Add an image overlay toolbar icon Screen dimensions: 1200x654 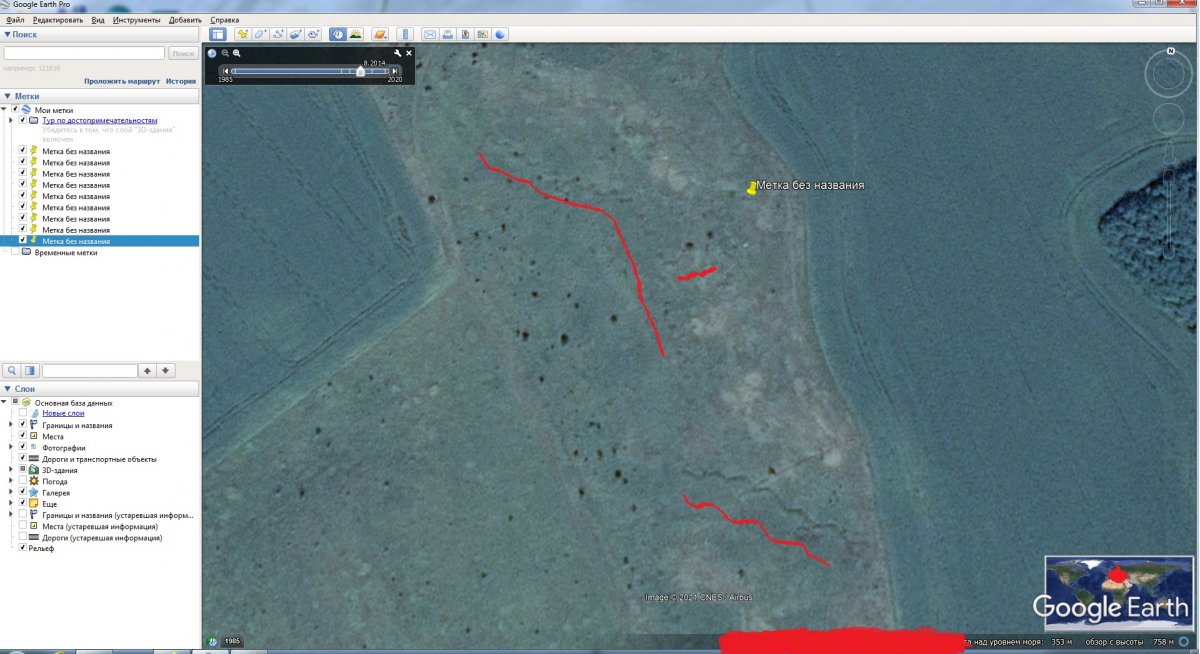[x=296, y=34]
